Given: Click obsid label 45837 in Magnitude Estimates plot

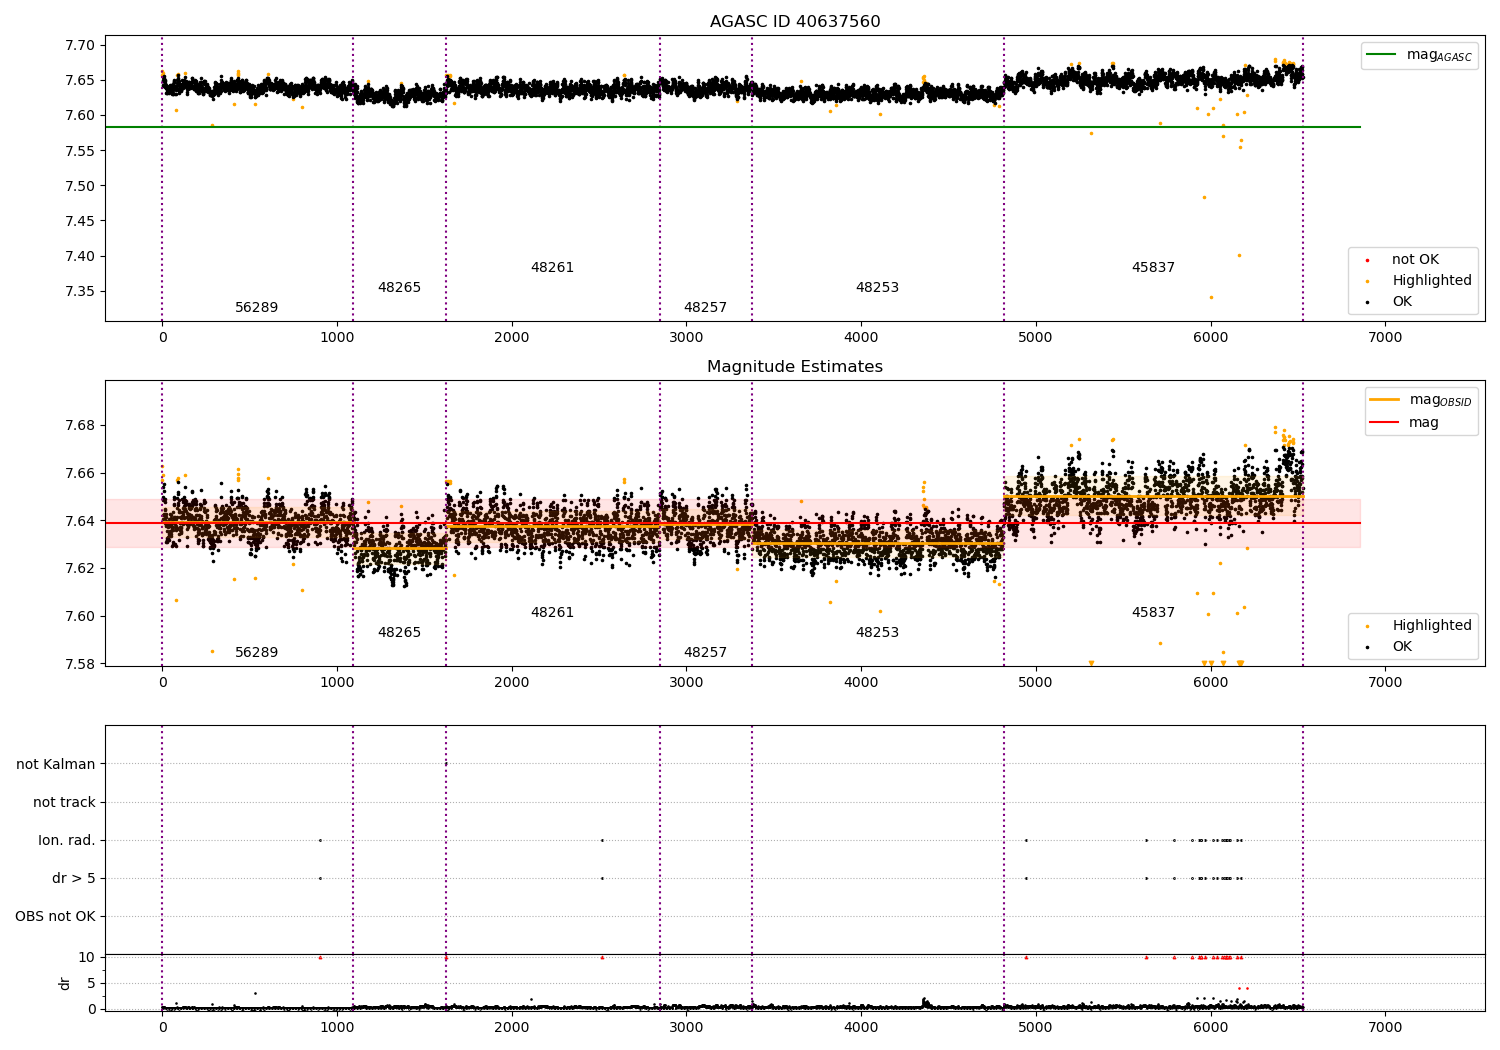Looking at the screenshot, I should (x=1153, y=613).
